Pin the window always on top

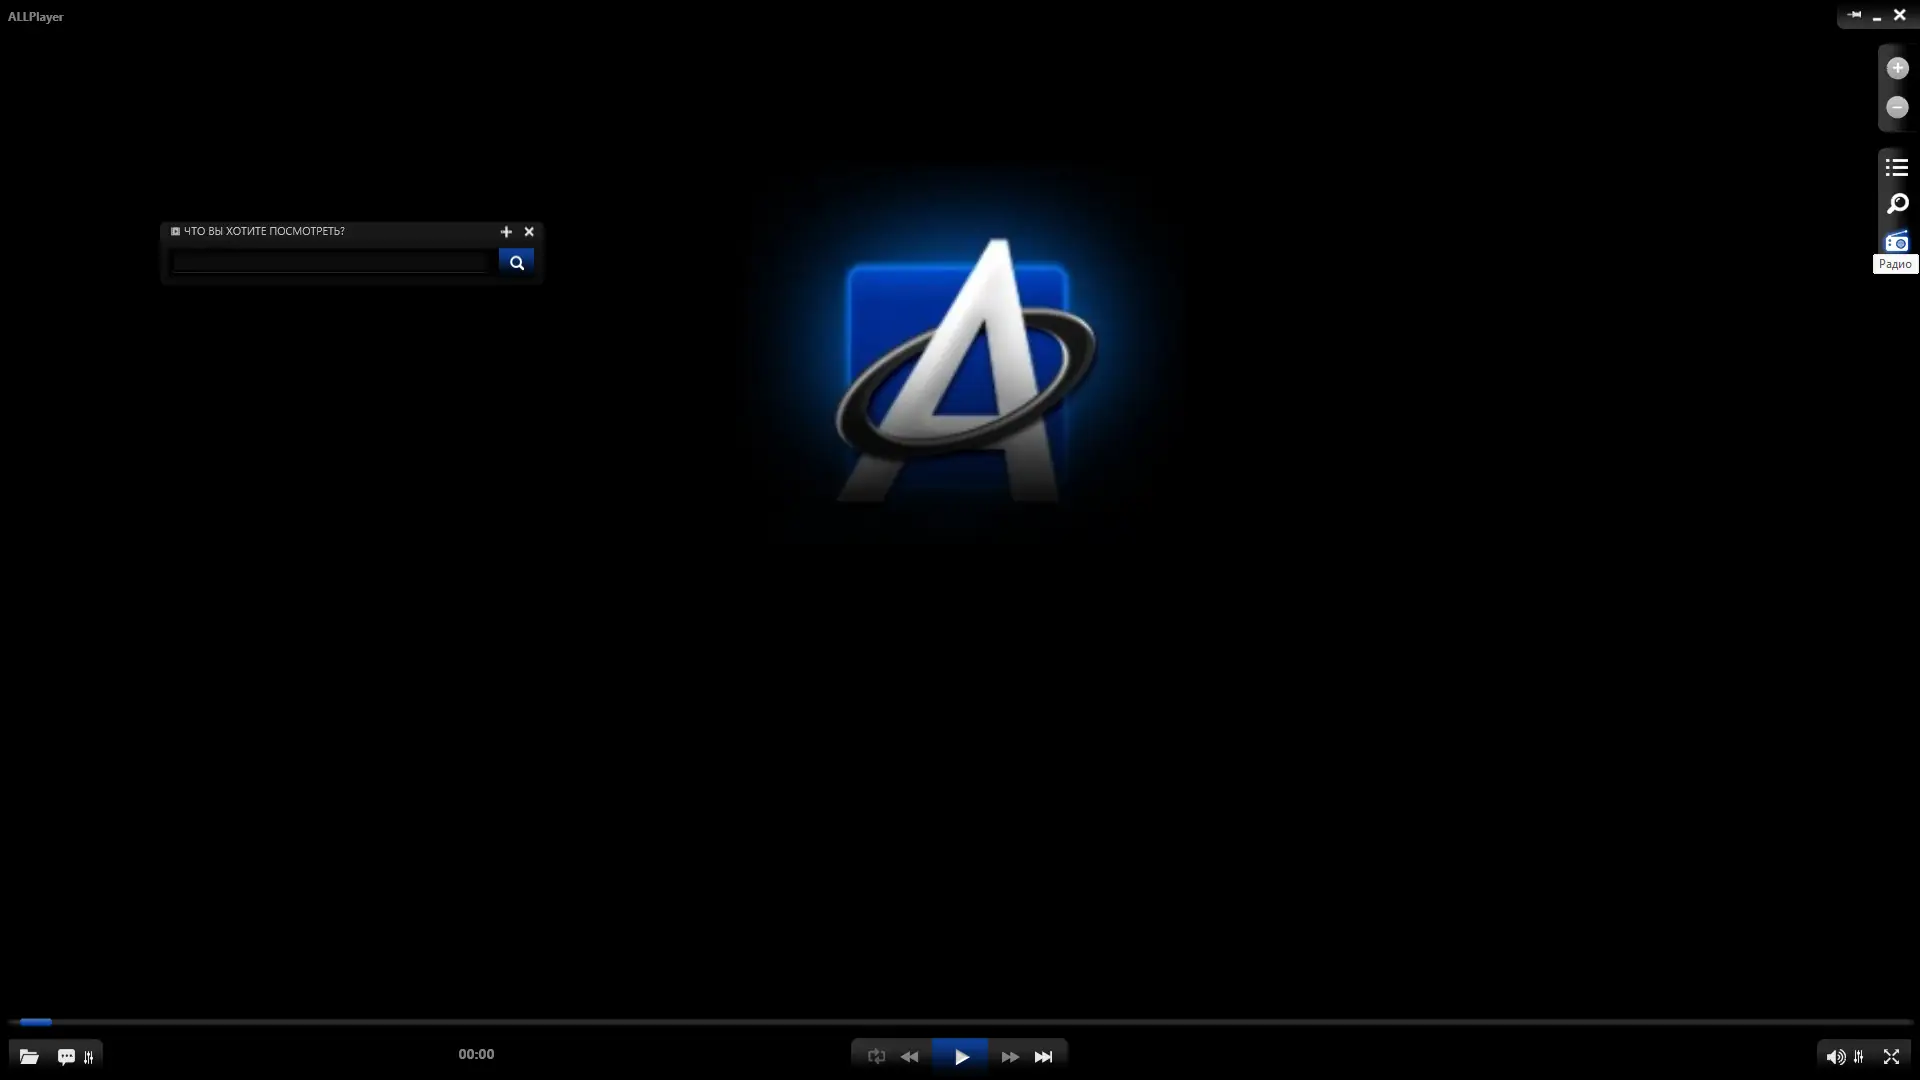tap(1854, 15)
